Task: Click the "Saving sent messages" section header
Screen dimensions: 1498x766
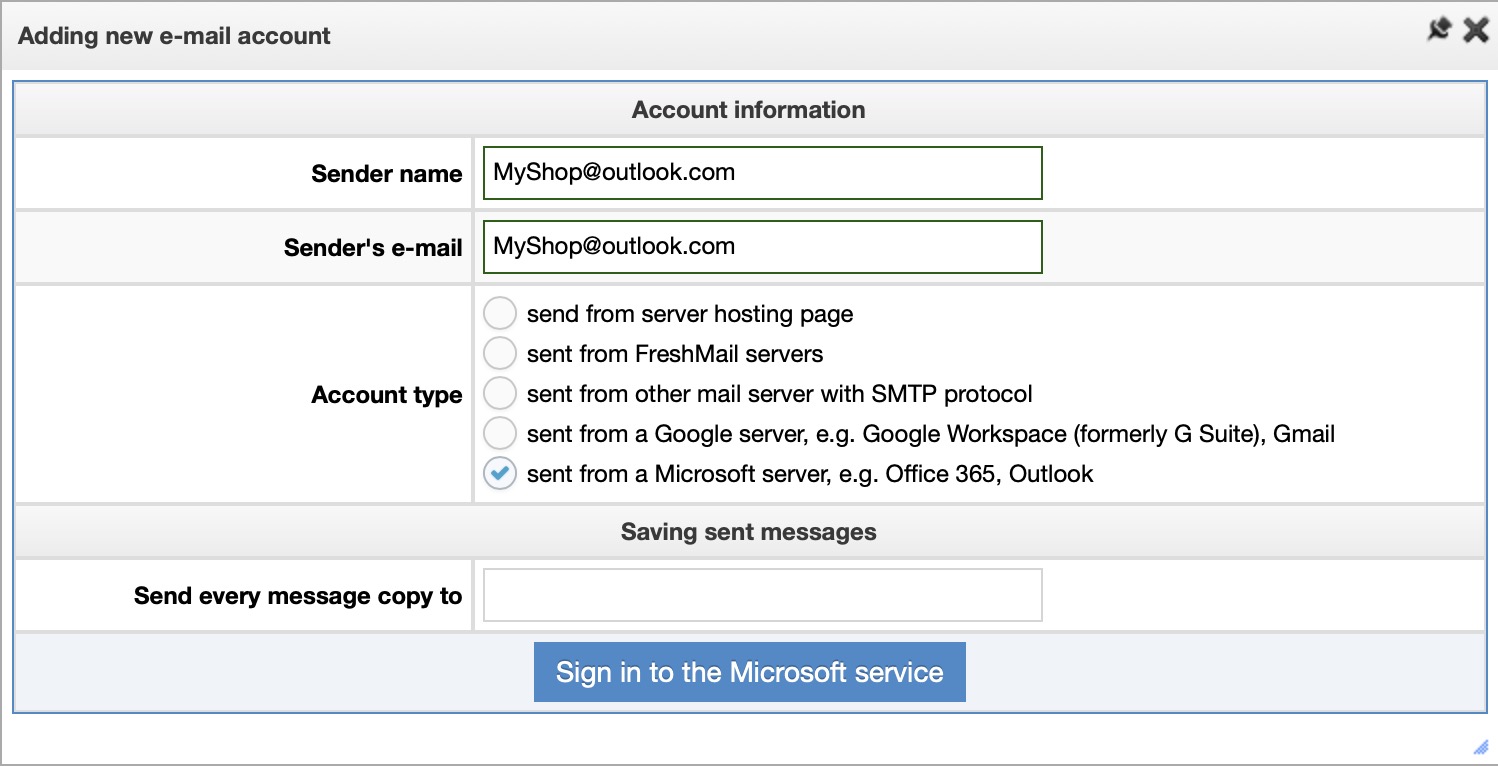Action: 749,531
